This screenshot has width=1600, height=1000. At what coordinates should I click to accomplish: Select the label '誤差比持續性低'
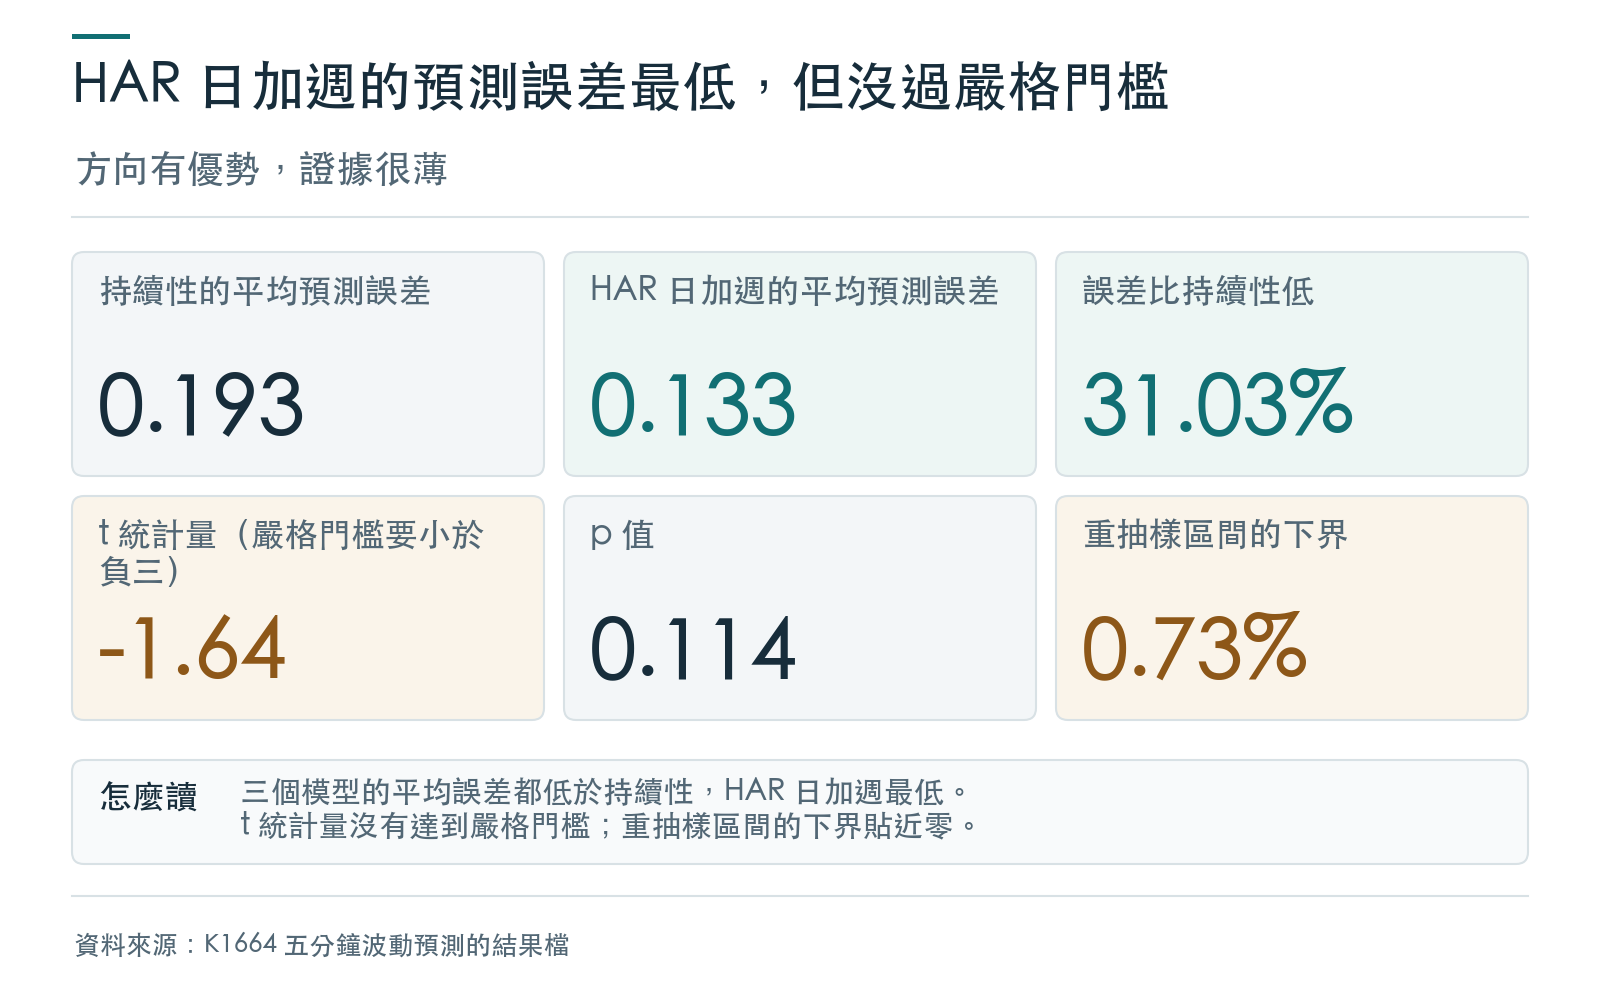(x=1198, y=291)
